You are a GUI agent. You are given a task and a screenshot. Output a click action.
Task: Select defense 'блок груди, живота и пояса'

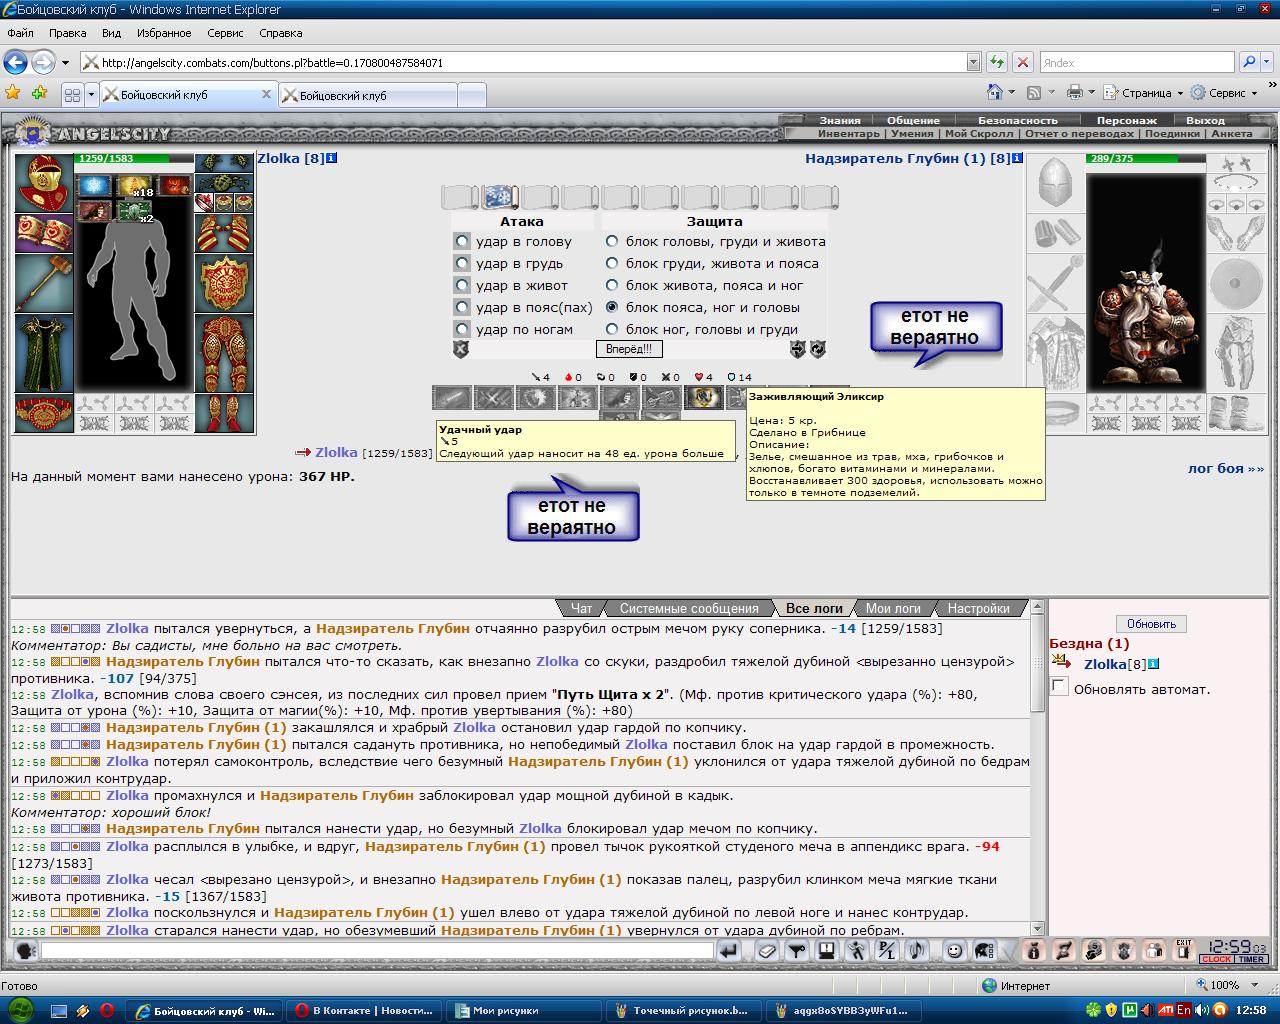click(612, 263)
